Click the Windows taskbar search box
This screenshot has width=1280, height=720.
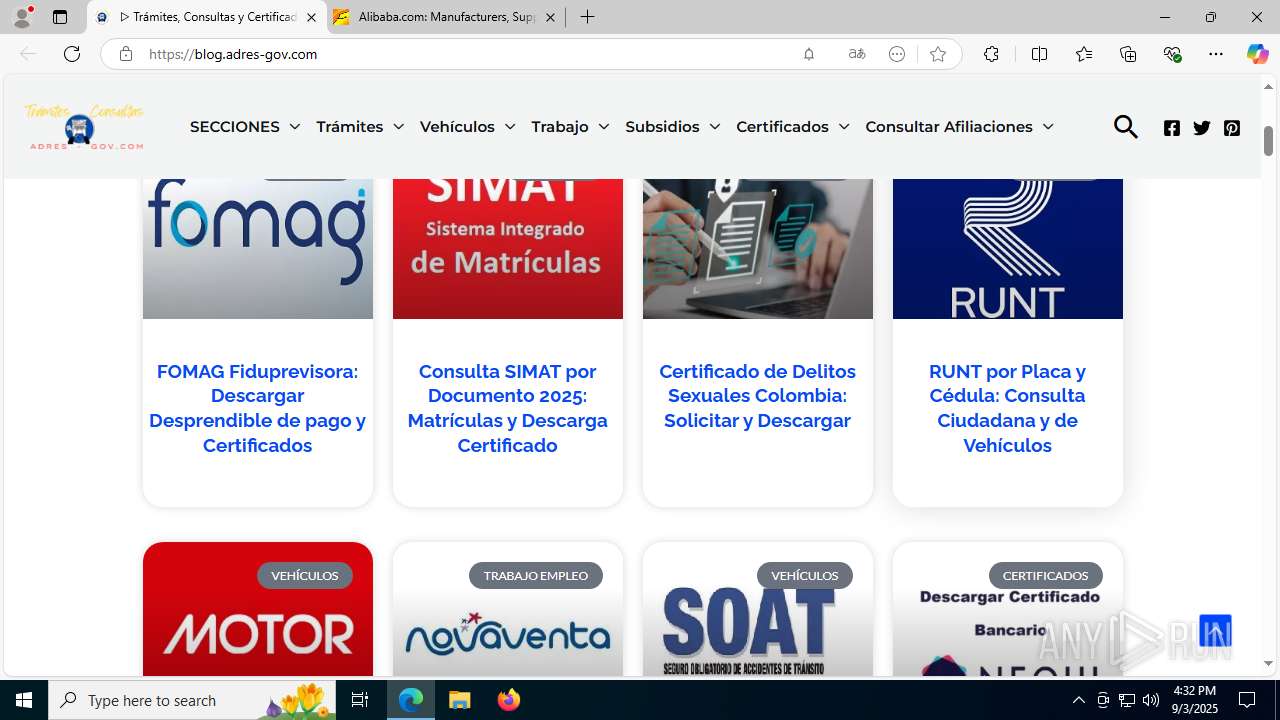[x=192, y=700]
